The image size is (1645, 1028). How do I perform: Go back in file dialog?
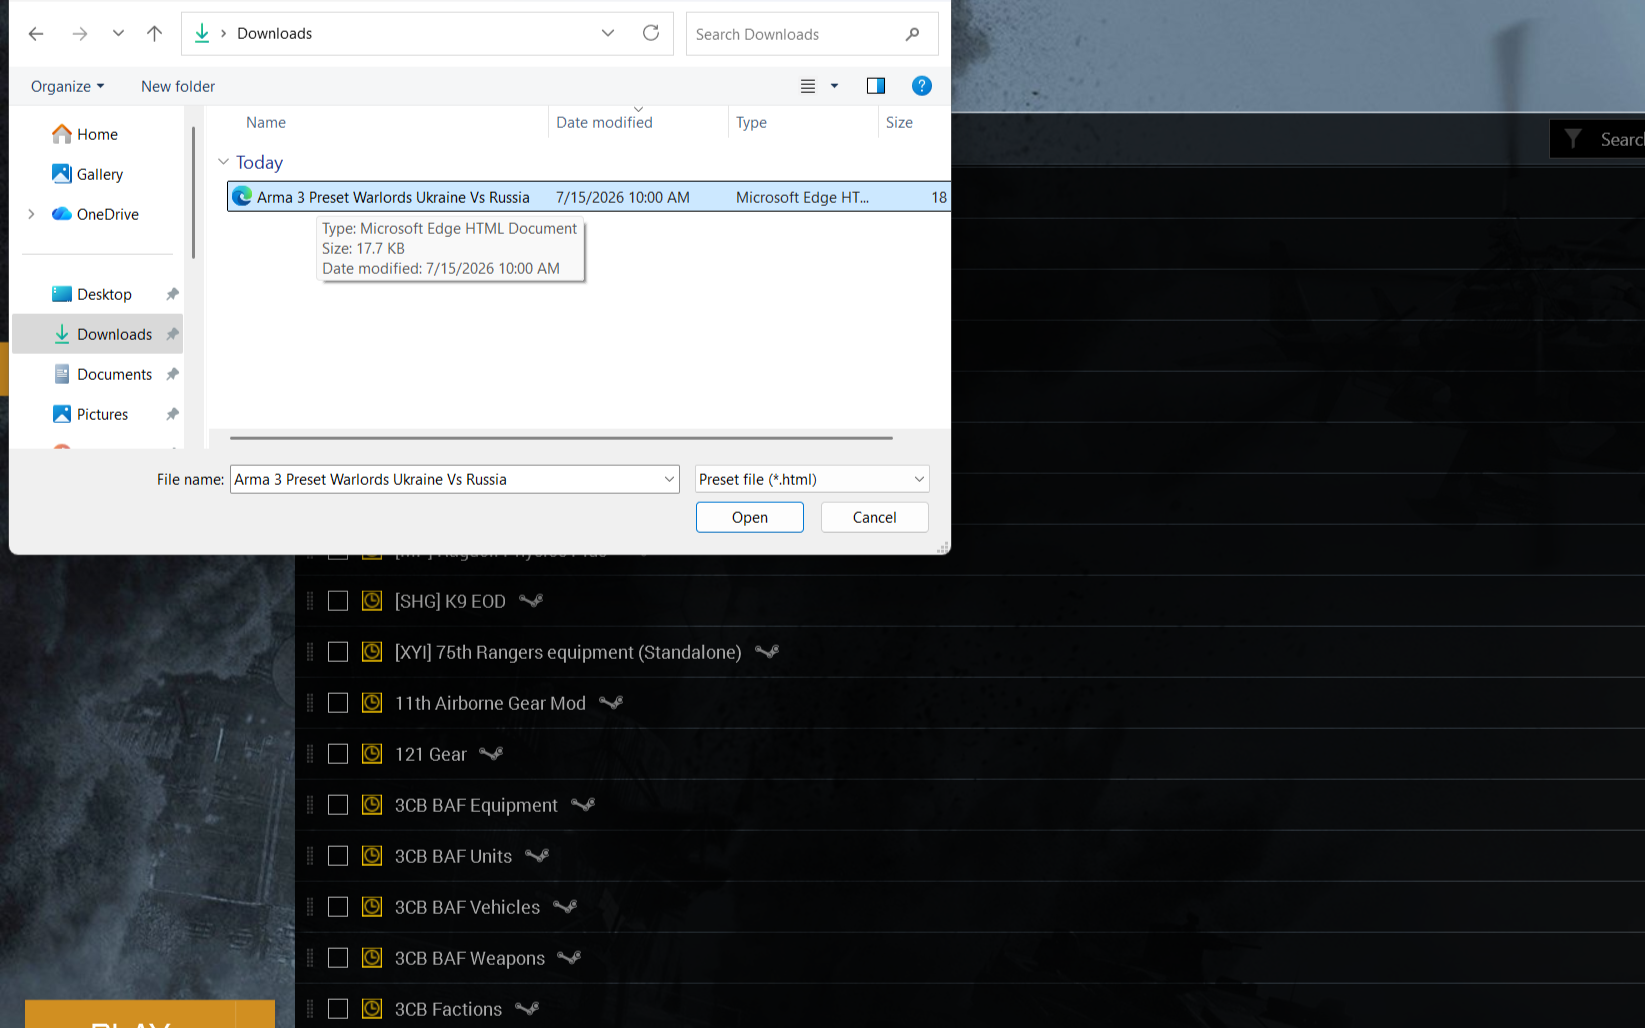(36, 34)
